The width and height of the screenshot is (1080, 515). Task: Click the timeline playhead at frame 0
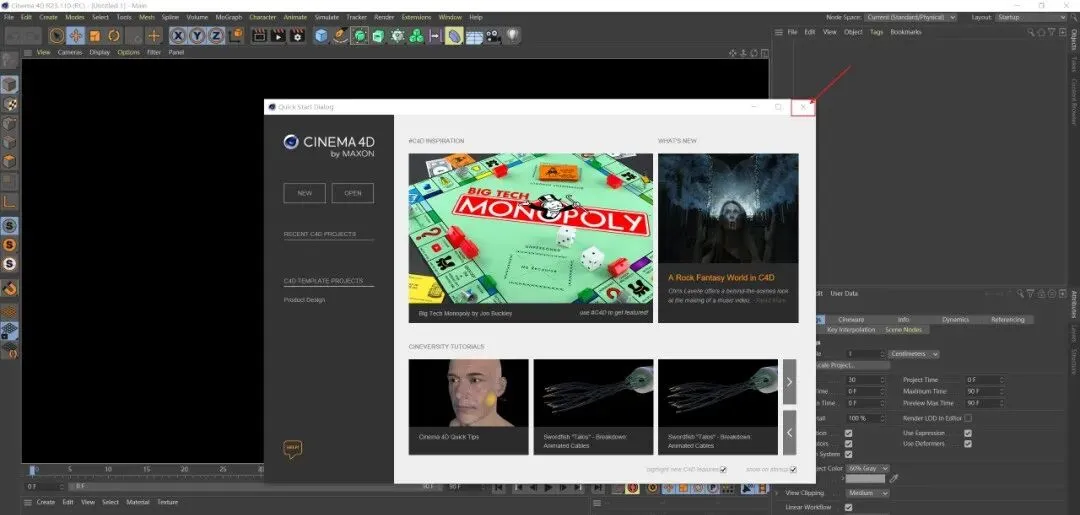click(32, 471)
